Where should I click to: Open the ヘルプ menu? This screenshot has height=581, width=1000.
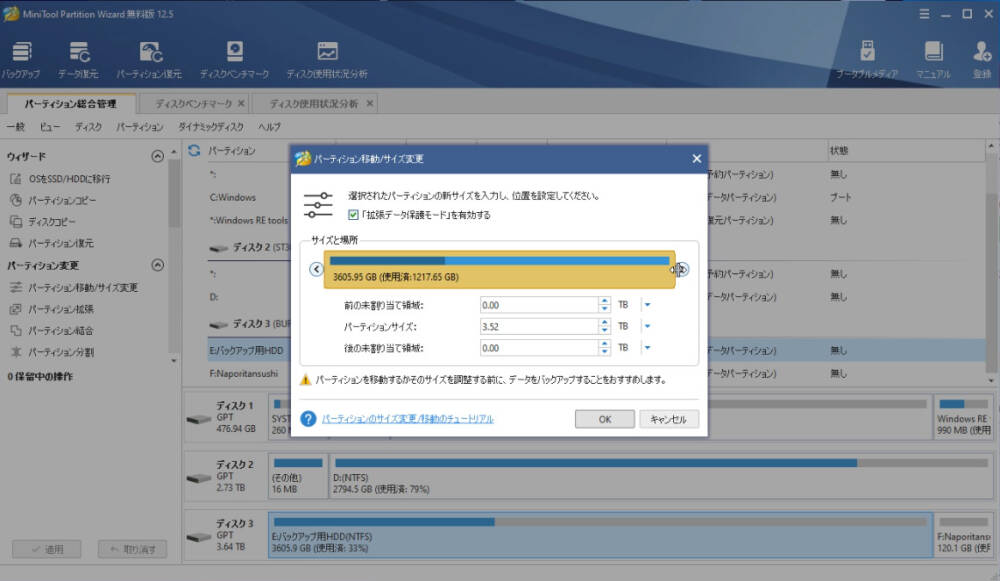pos(269,127)
